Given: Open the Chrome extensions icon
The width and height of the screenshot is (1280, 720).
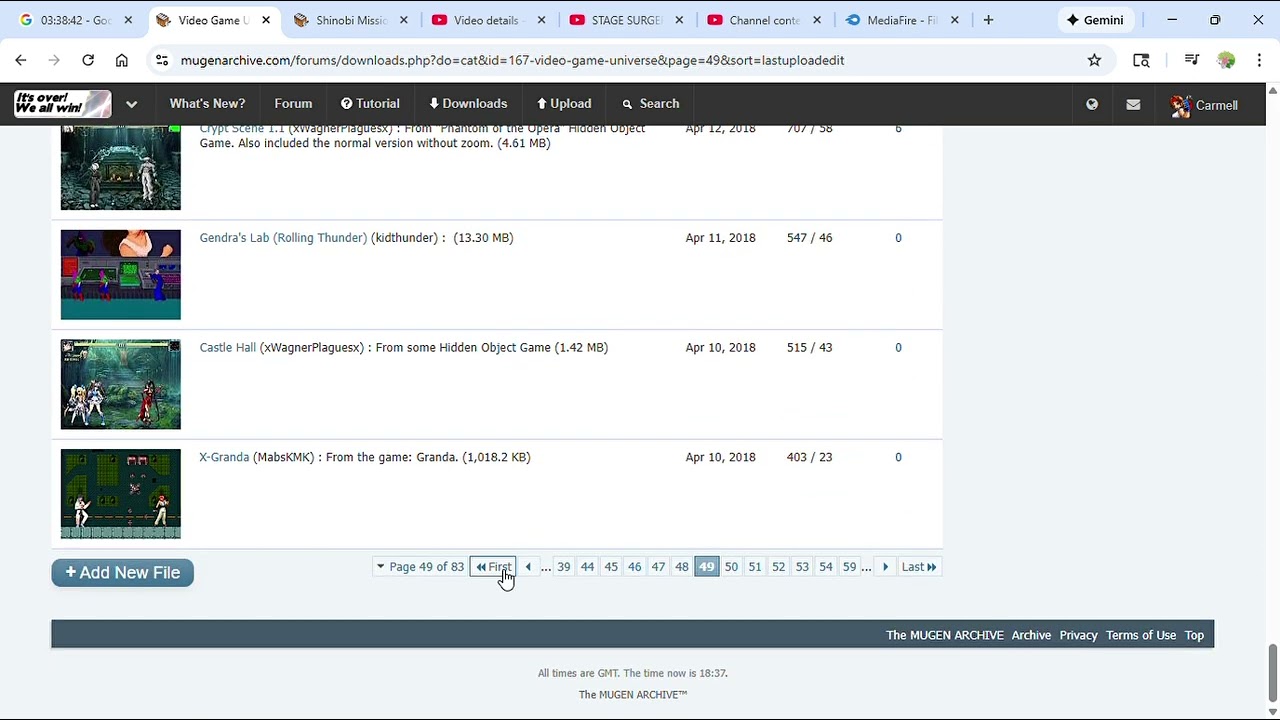Looking at the screenshot, I should click(x=1141, y=60).
